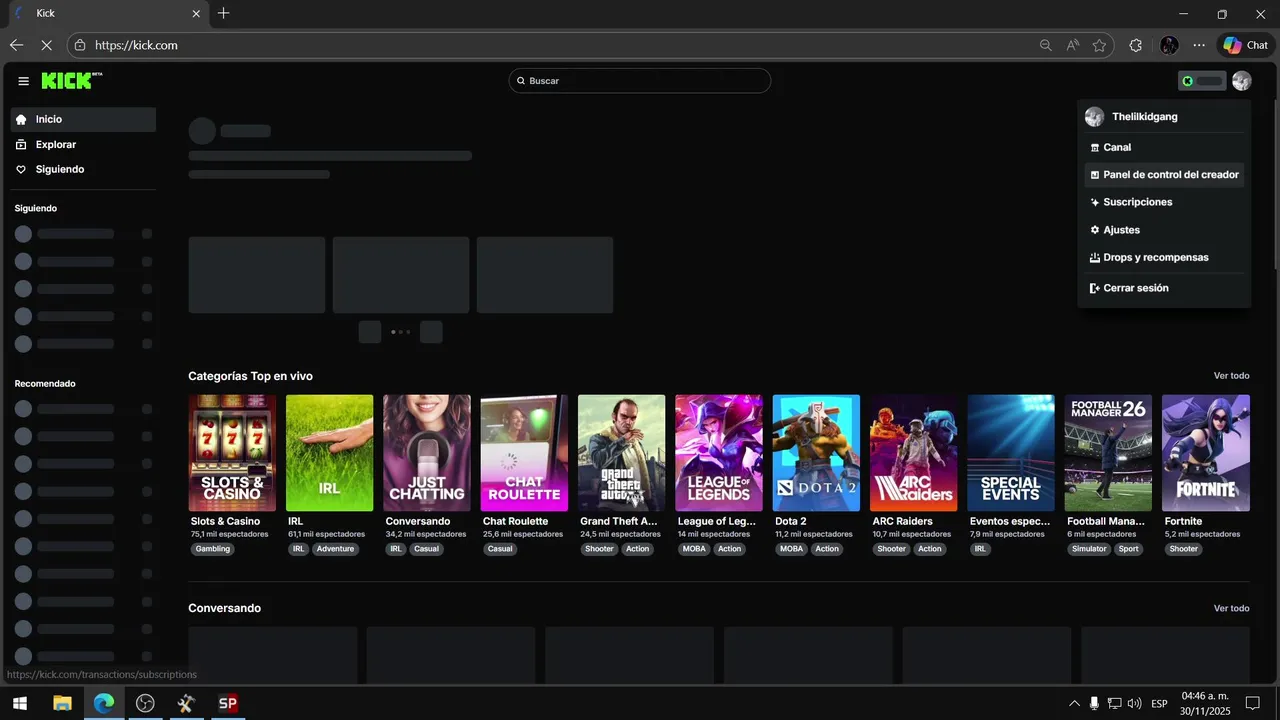
Task: Click the Ajustes gear icon
Action: coord(1095,230)
